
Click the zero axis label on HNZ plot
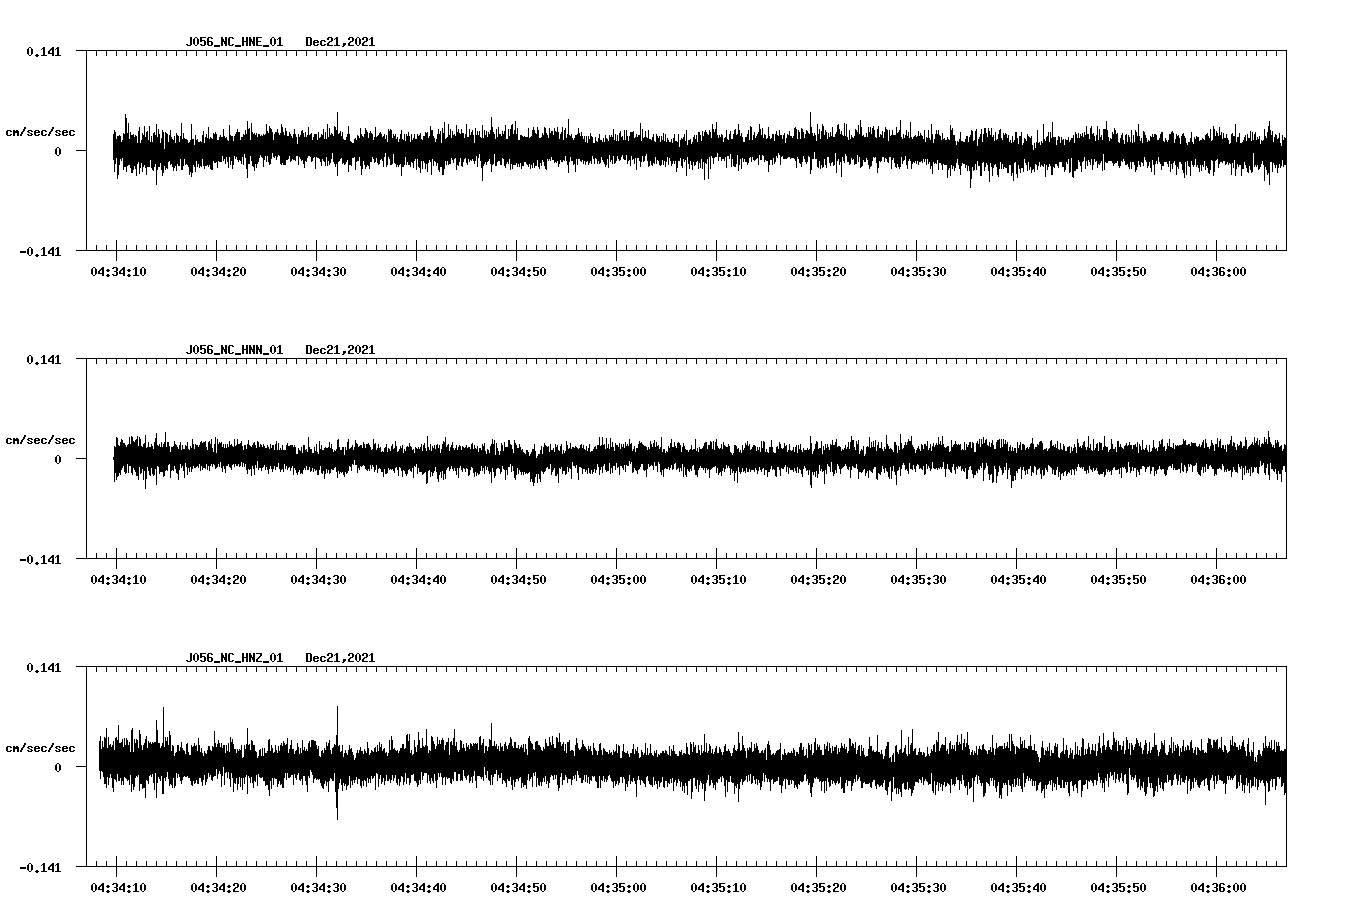pos(58,768)
